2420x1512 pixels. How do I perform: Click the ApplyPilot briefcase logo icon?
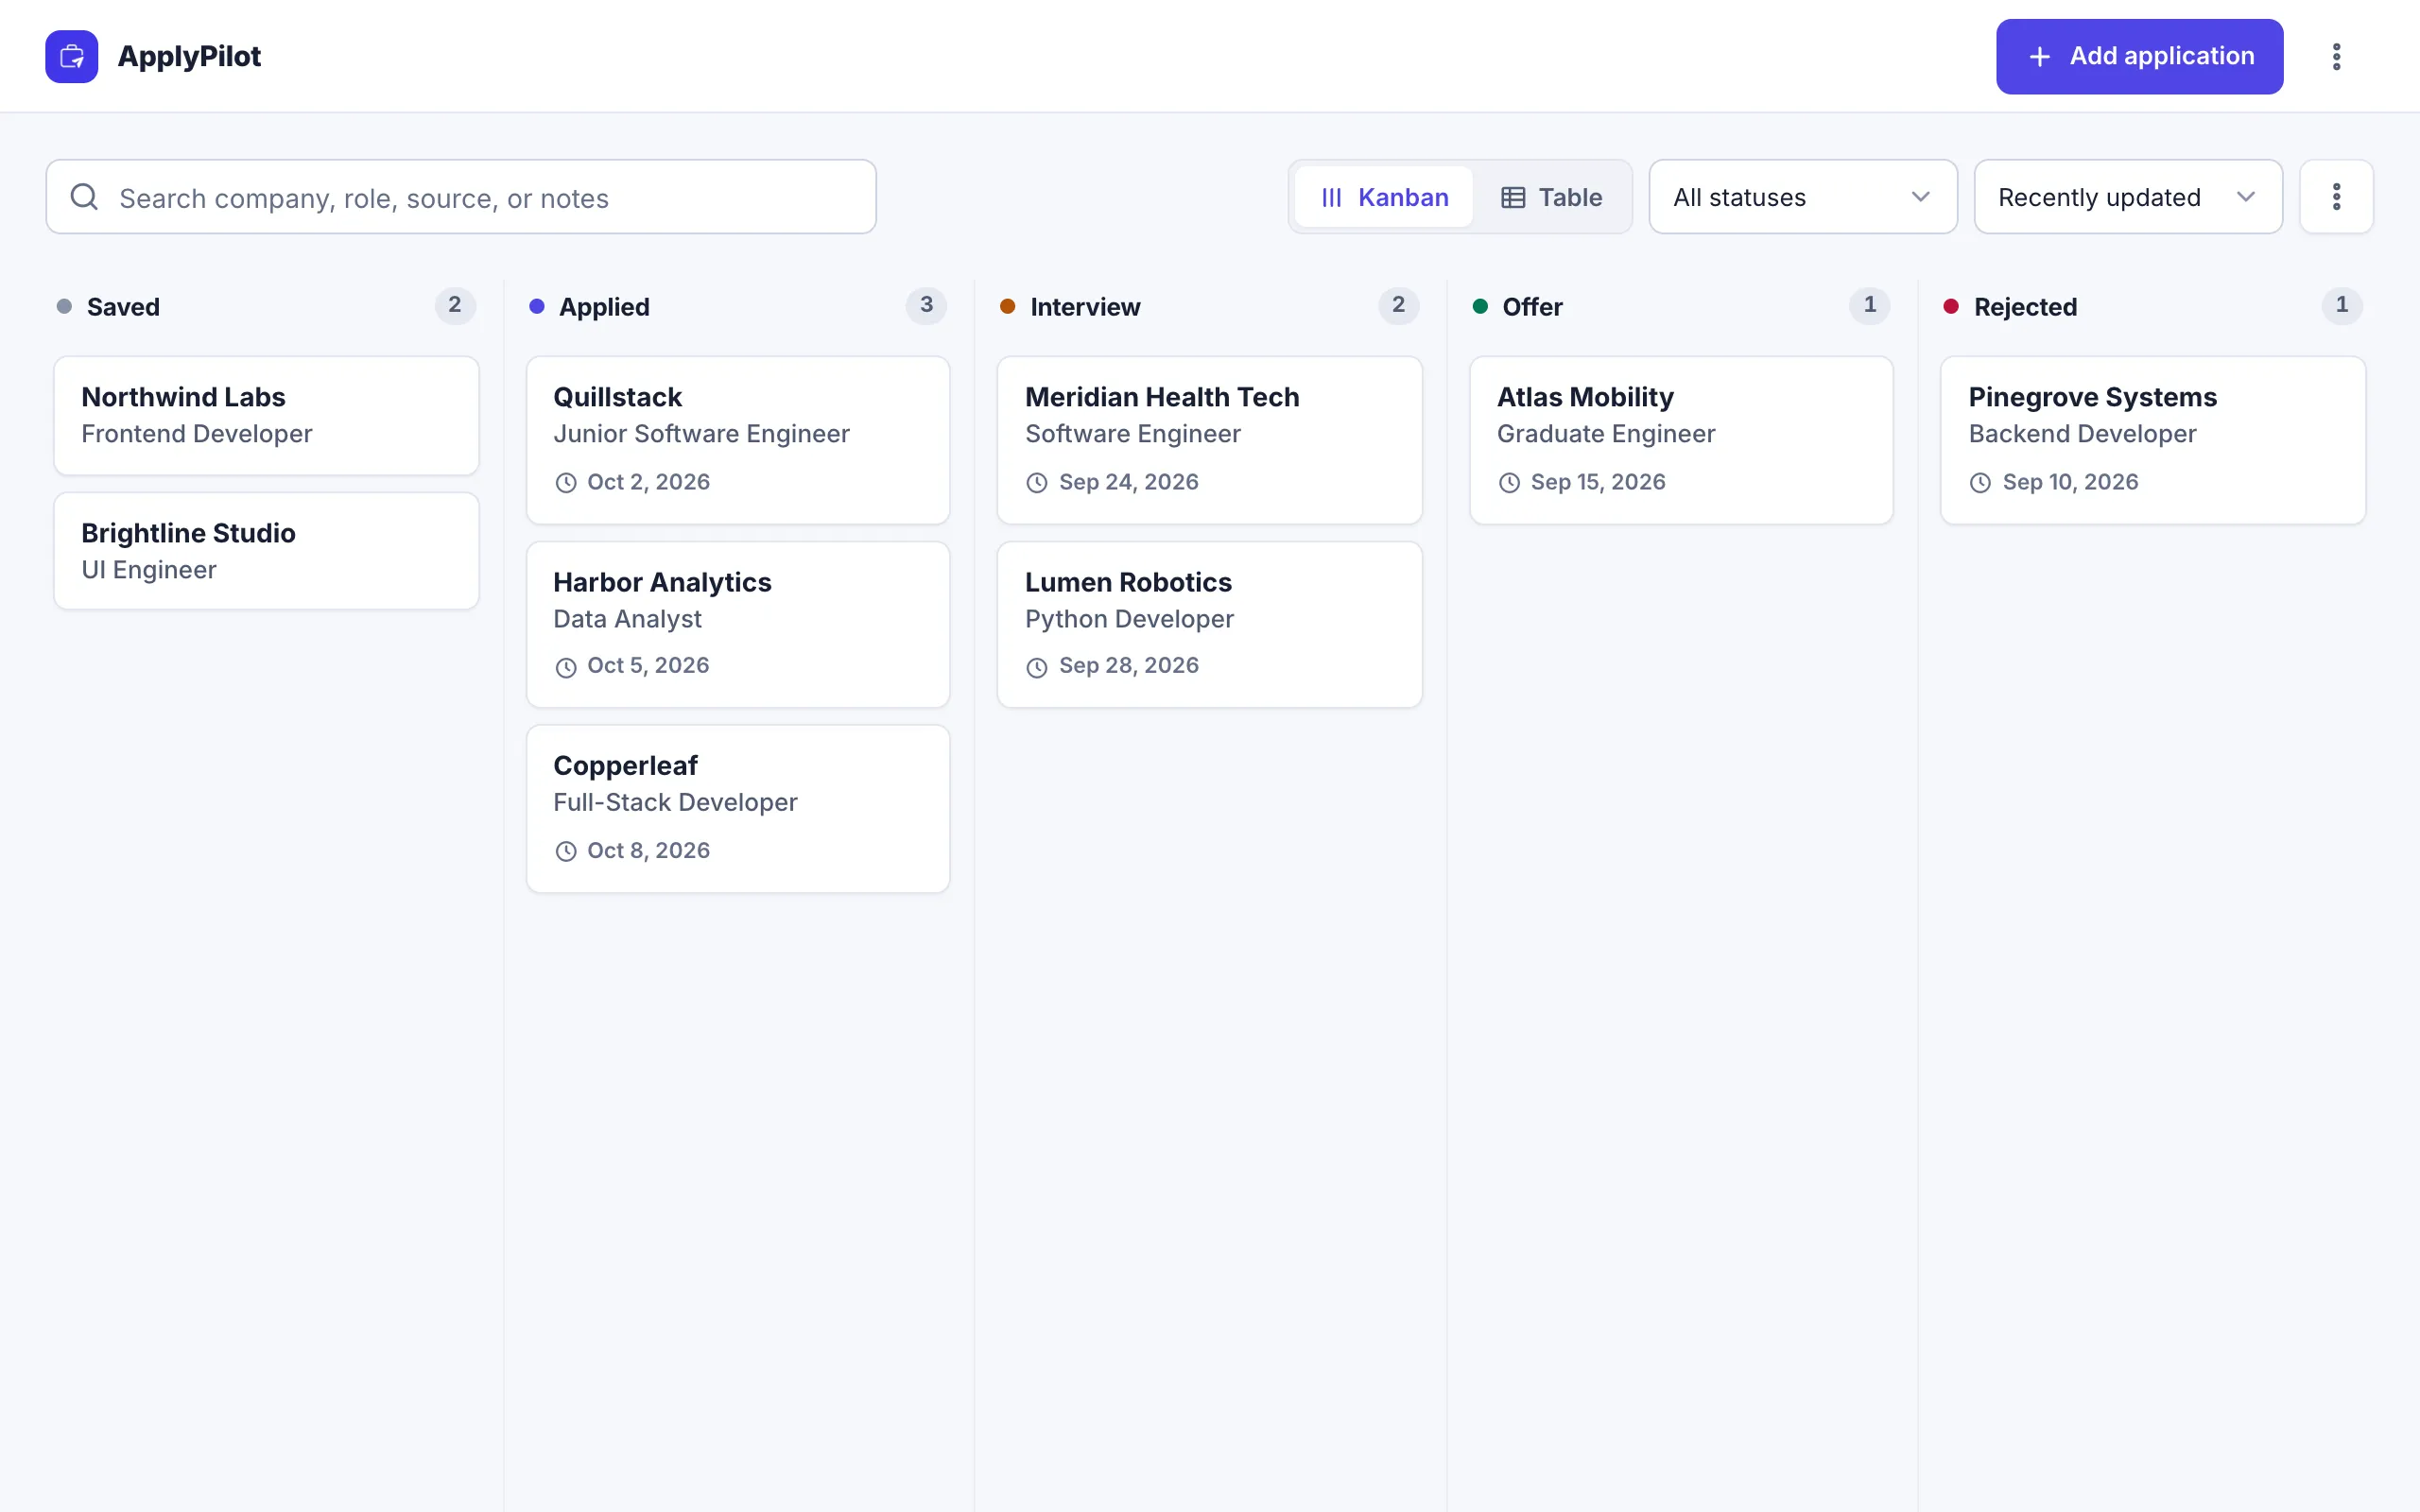(71, 56)
